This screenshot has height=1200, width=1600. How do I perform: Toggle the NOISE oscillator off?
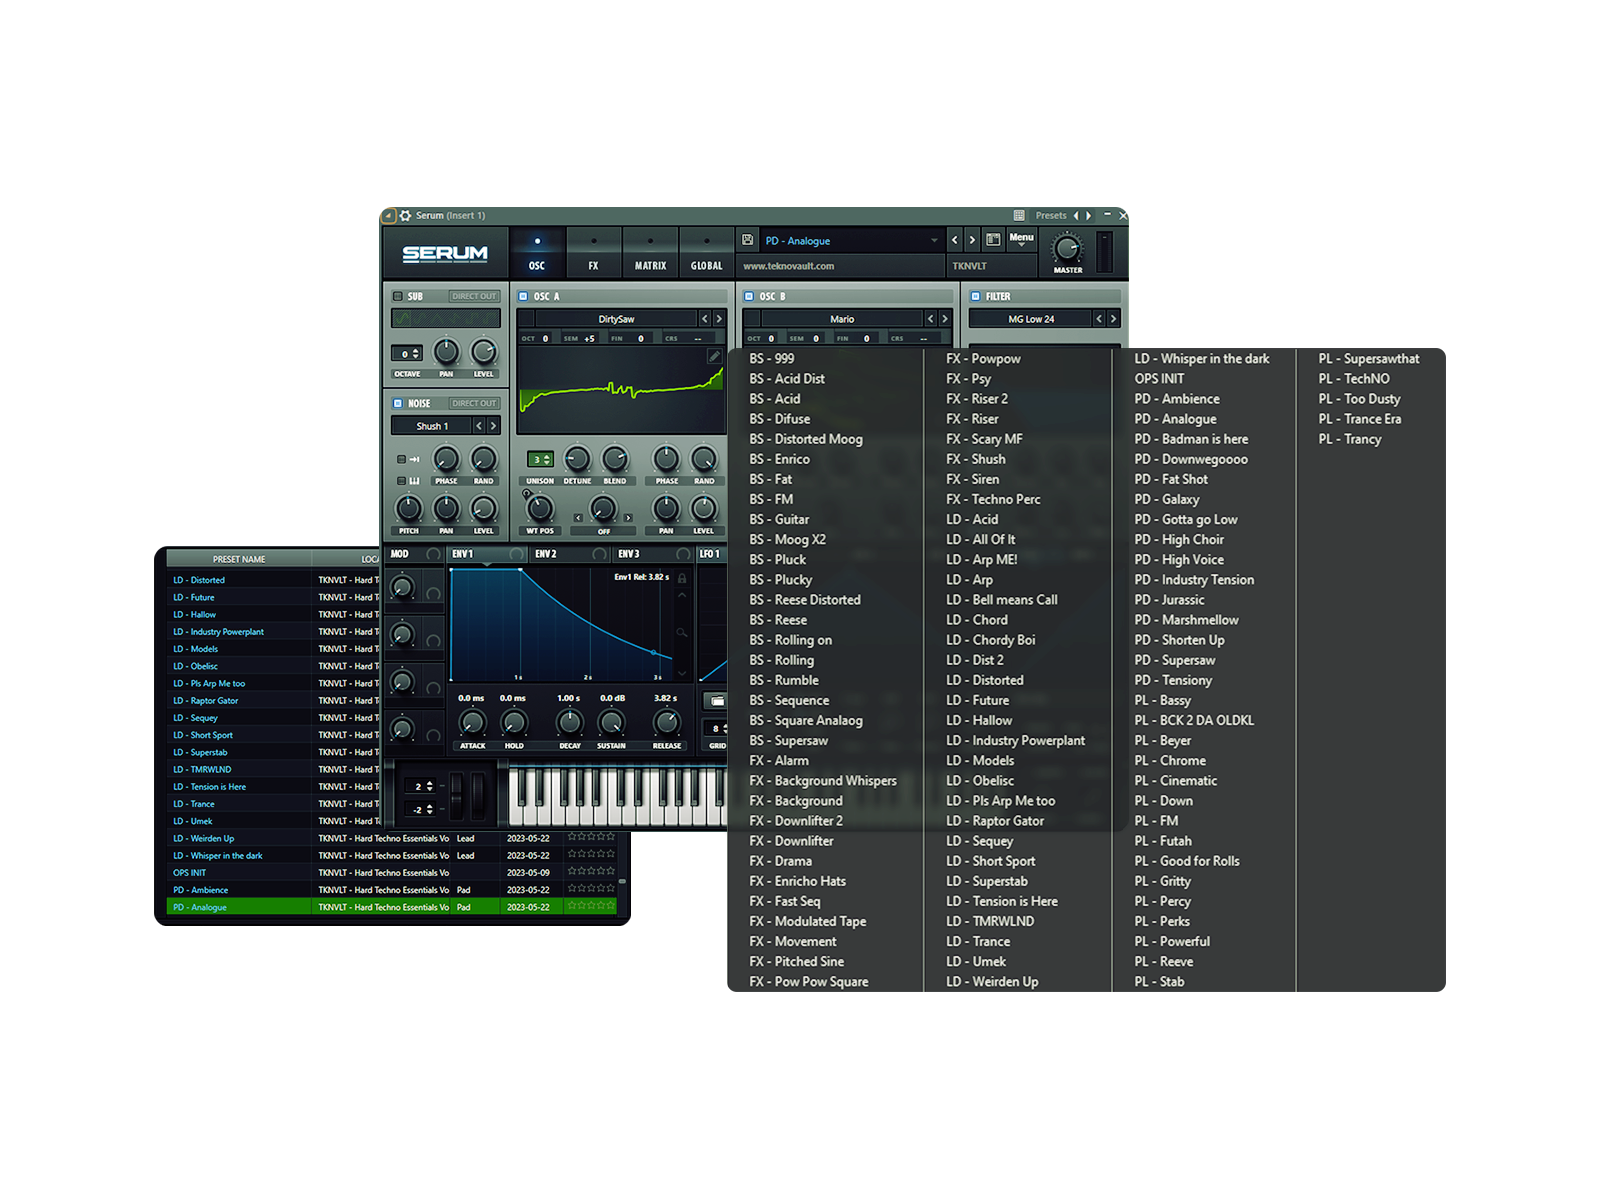point(398,403)
